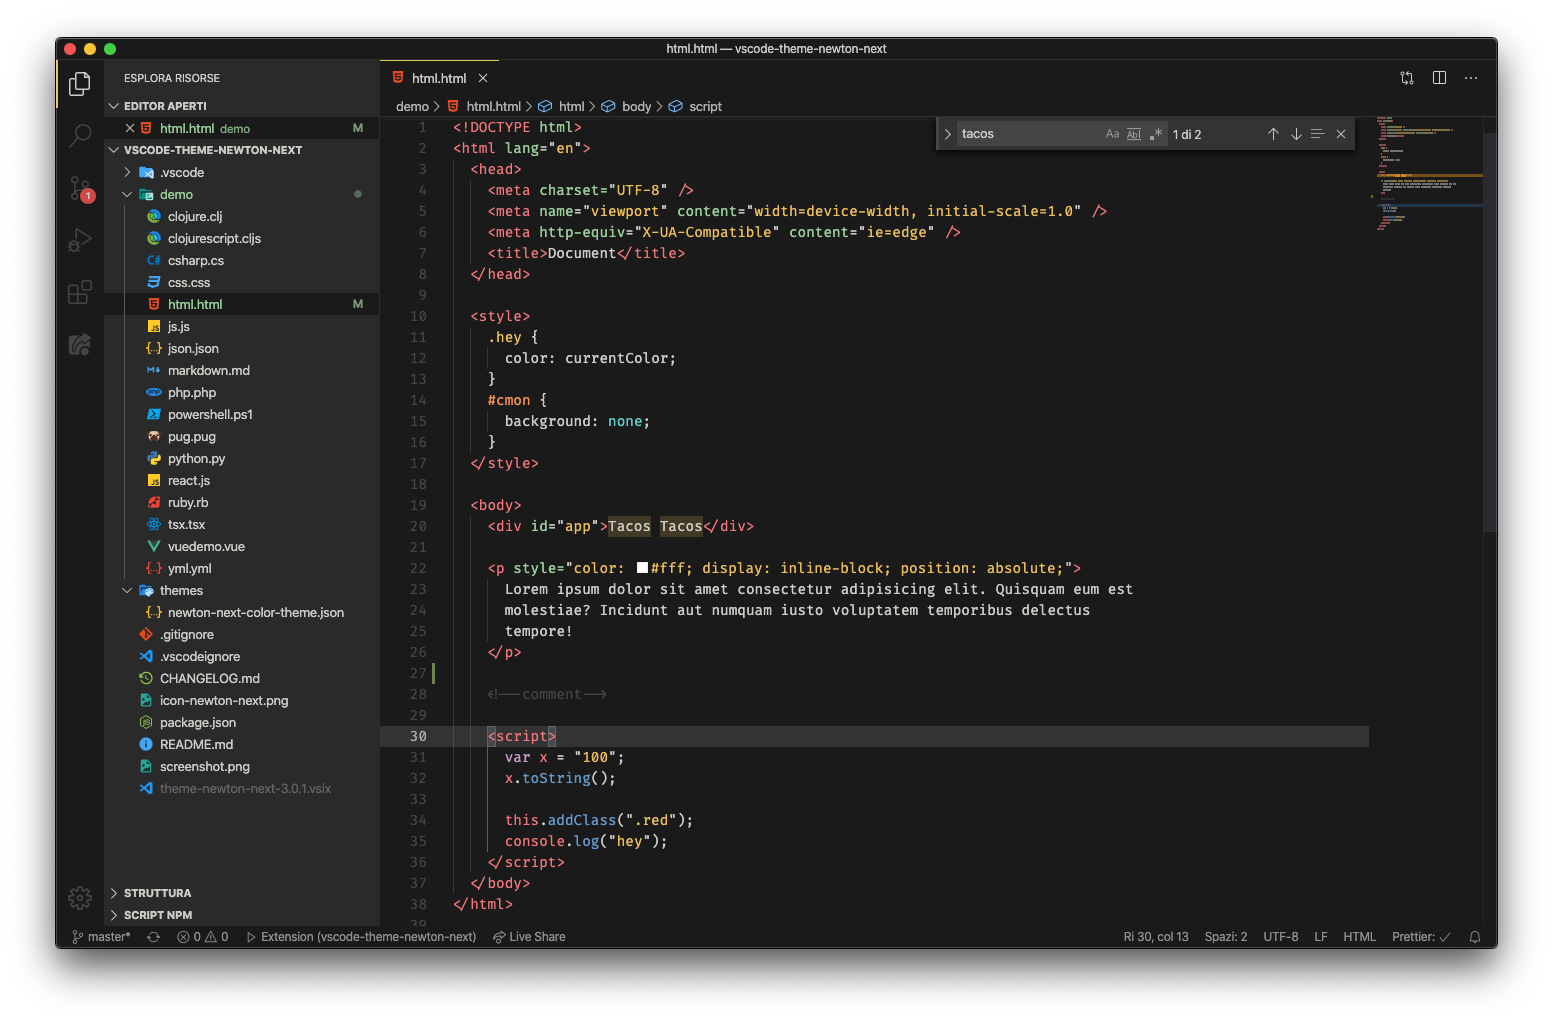This screenshot has width=1553, height=1022.
Task: Click the demo breadcrumb
Action: (412, 106)
